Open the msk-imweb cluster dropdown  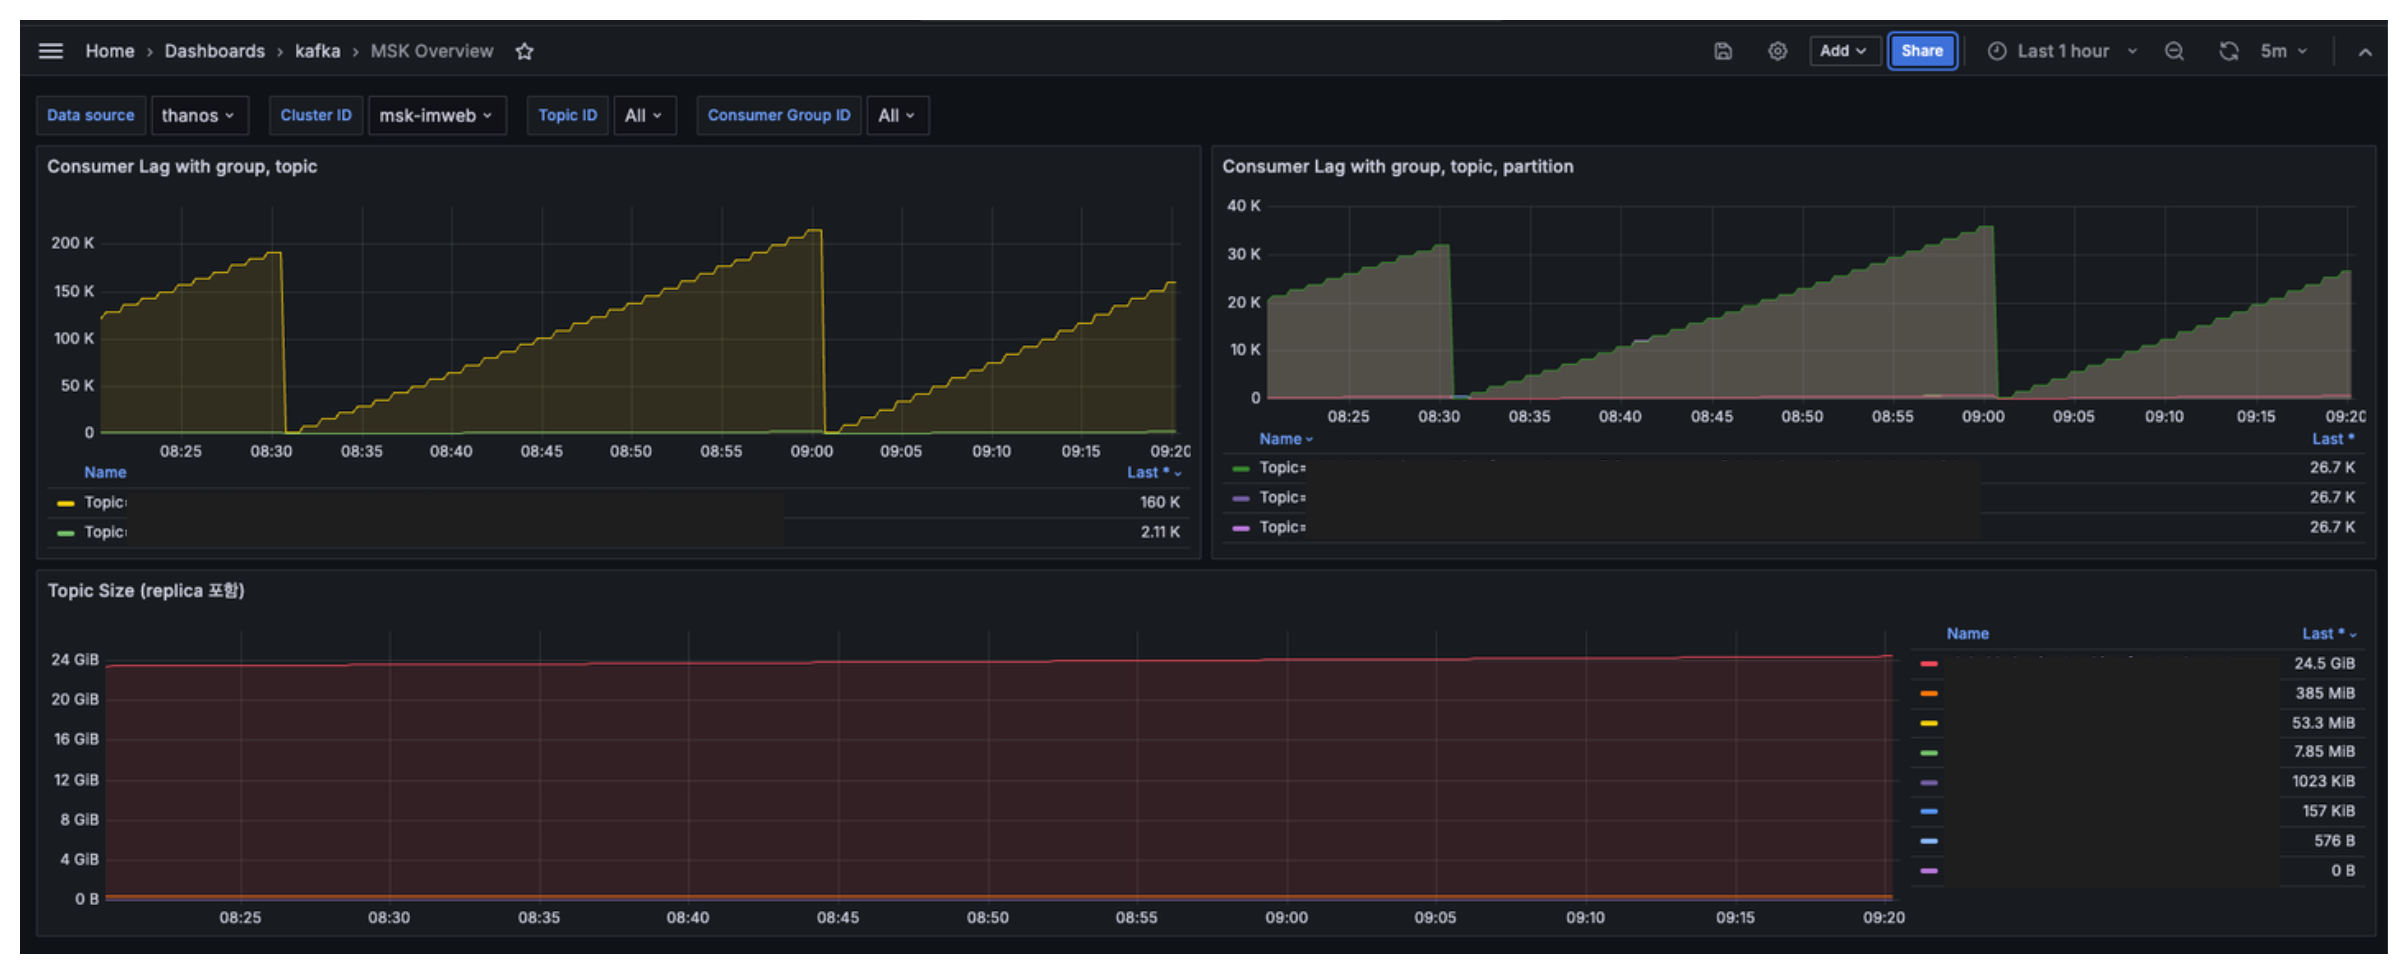437,115
